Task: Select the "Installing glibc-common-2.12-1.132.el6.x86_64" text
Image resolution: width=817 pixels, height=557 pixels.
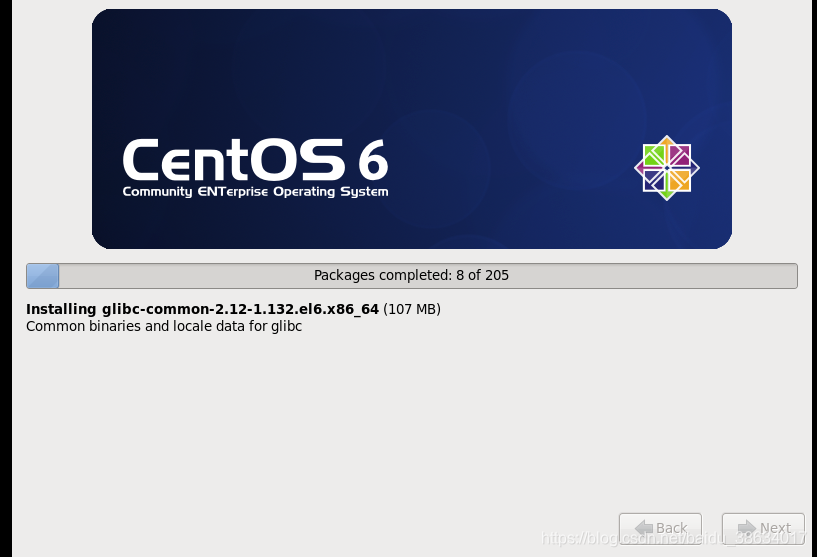Action: point(202,309)
